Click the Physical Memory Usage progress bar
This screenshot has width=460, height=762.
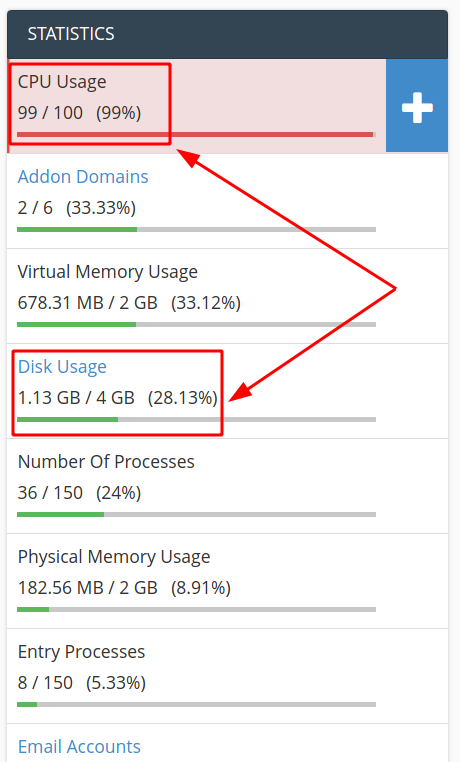pos(196,609)
